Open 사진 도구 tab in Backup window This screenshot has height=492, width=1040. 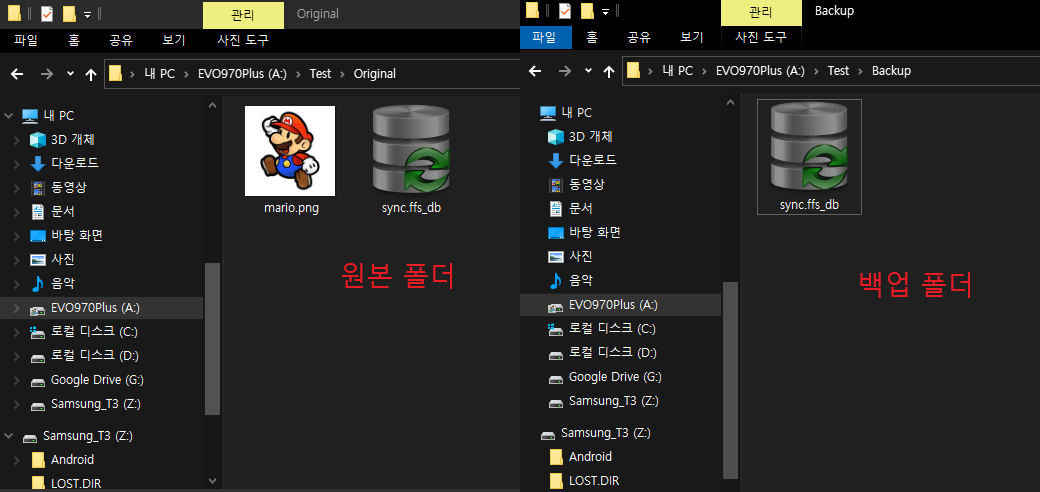pos(761,37)
